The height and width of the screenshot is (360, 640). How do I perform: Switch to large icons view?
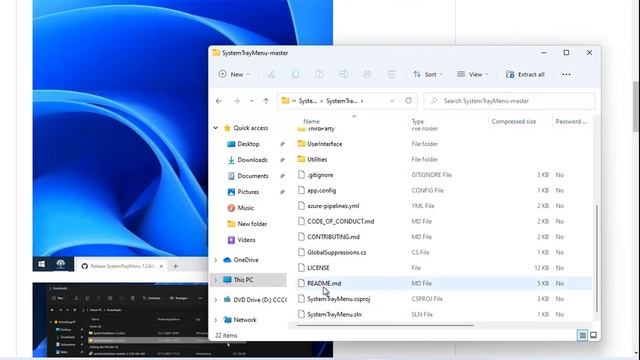(593, 336)
